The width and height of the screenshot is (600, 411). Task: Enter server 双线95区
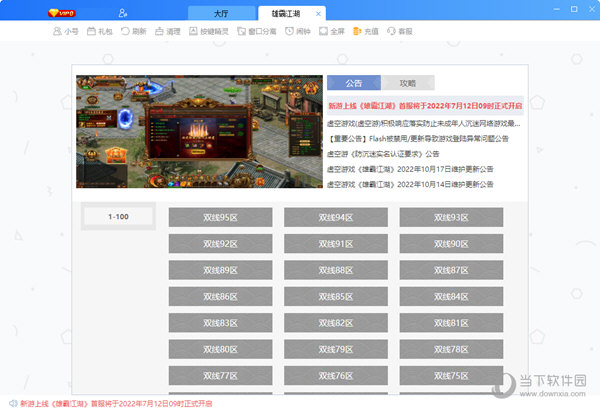[x=220, y=217]
